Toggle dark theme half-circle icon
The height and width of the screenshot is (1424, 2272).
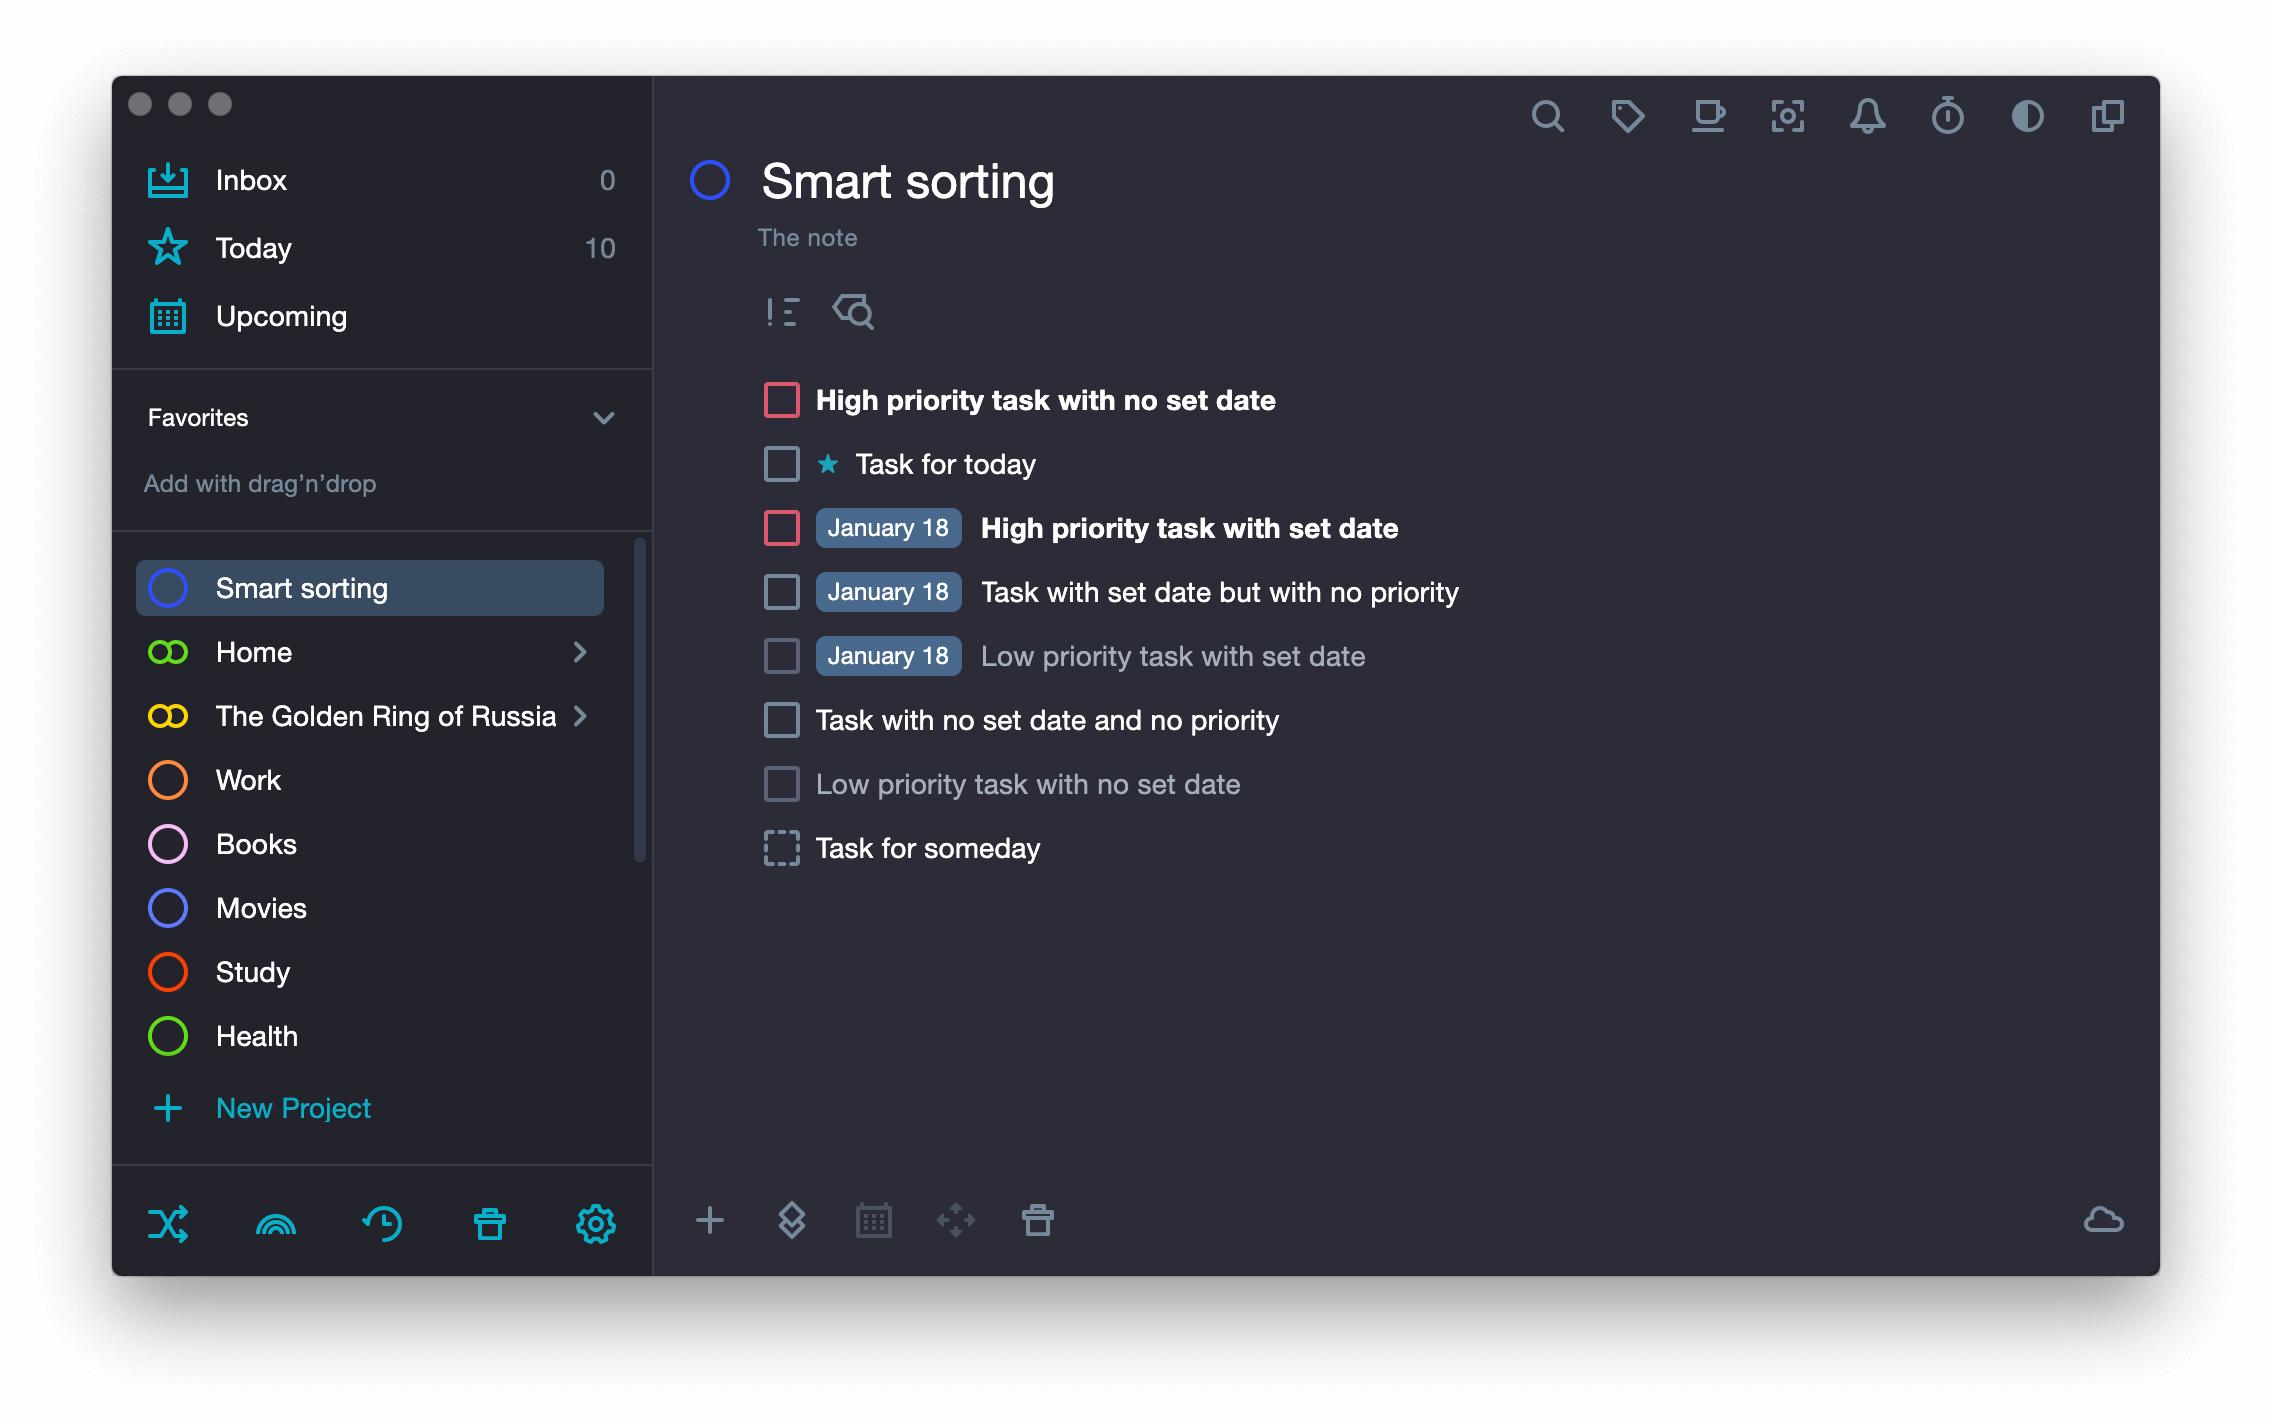tap(2027, 117)
